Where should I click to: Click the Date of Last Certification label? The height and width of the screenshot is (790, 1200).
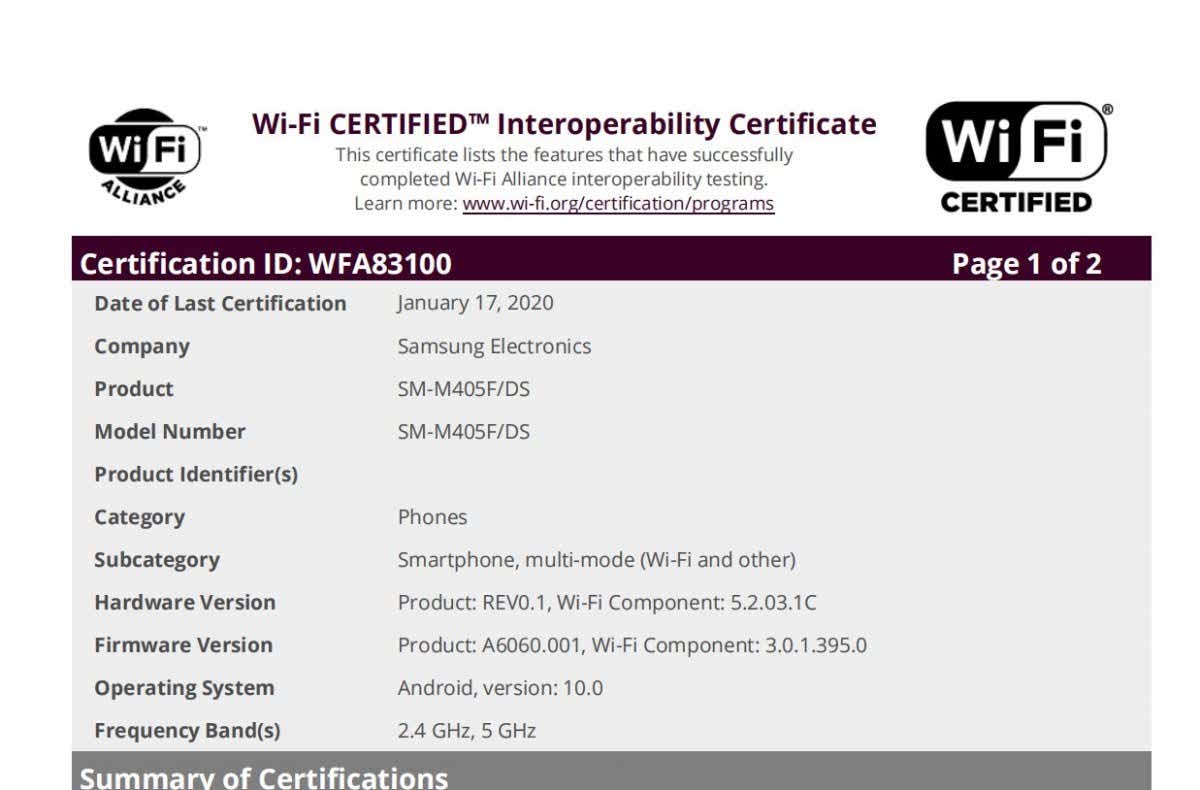220,303
